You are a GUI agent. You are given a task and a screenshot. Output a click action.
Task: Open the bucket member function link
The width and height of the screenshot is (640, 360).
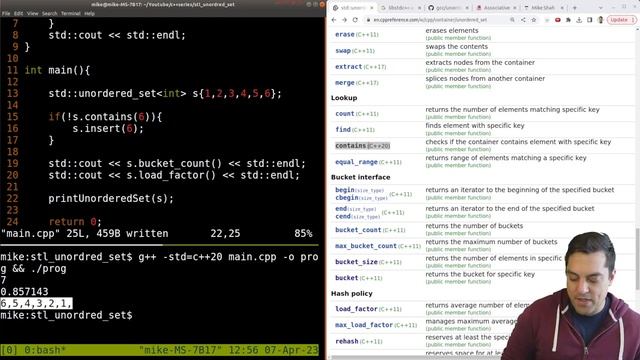click(x=347, y=278)
